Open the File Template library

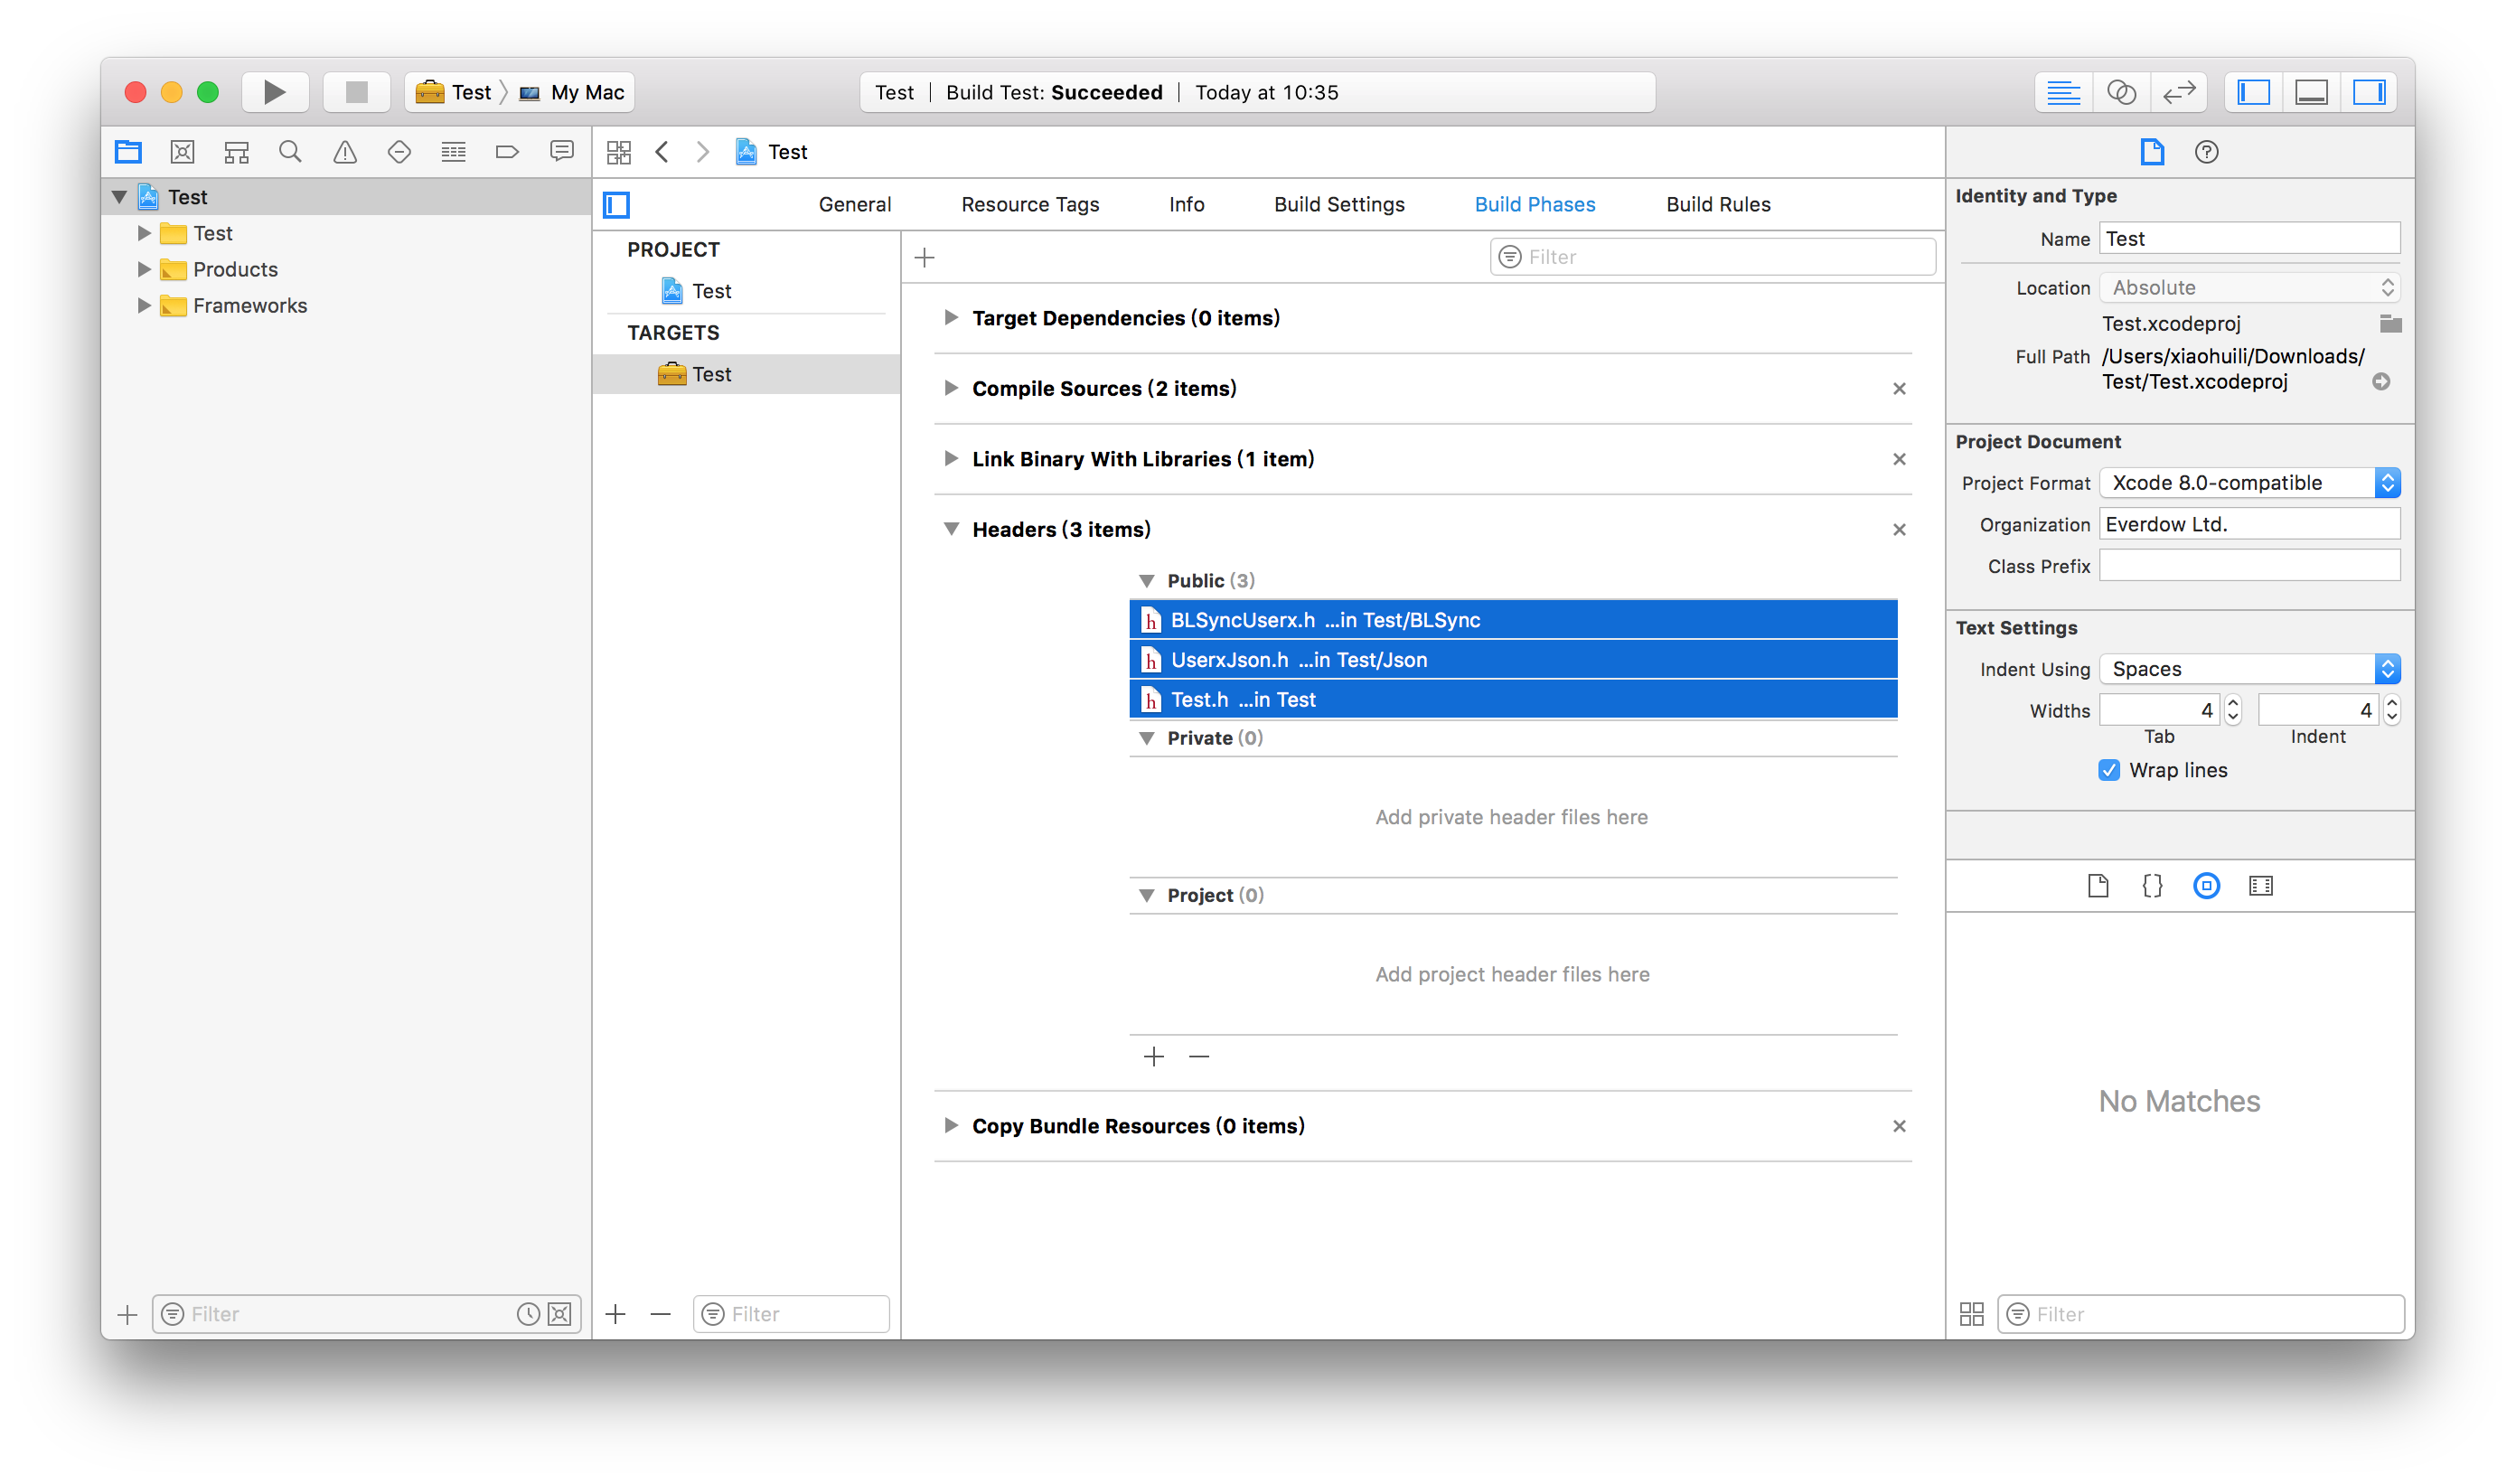point(2098,886)
